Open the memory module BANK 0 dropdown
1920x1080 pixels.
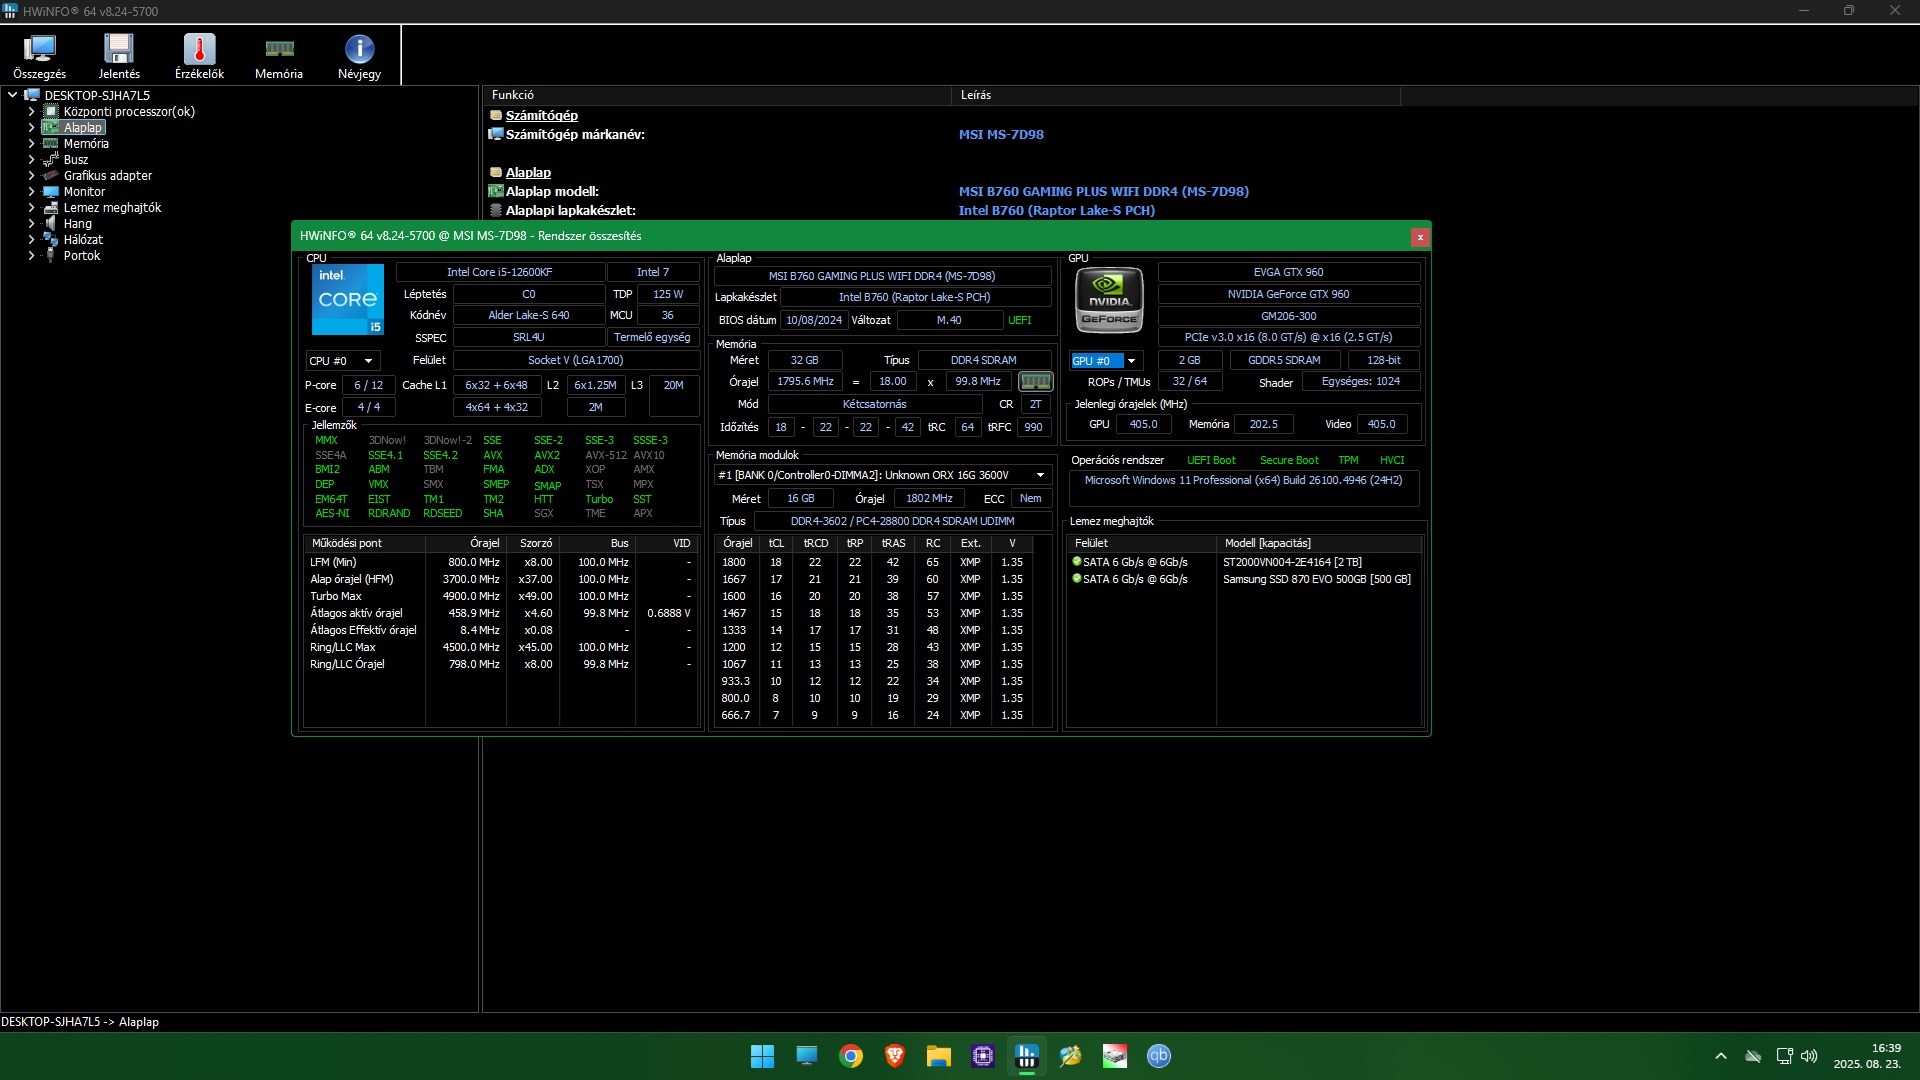[x=1040, y=475]
